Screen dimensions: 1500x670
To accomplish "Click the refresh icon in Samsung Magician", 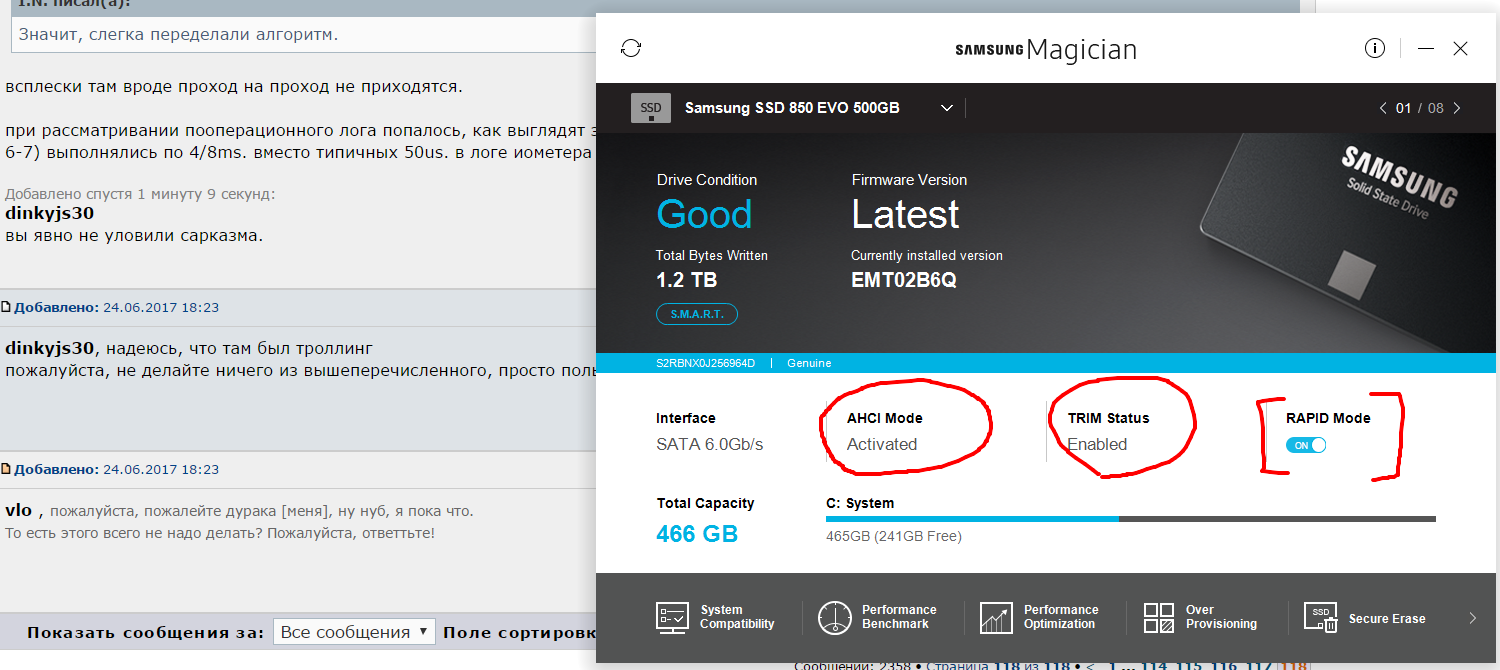I will click(x=631, y=48).
